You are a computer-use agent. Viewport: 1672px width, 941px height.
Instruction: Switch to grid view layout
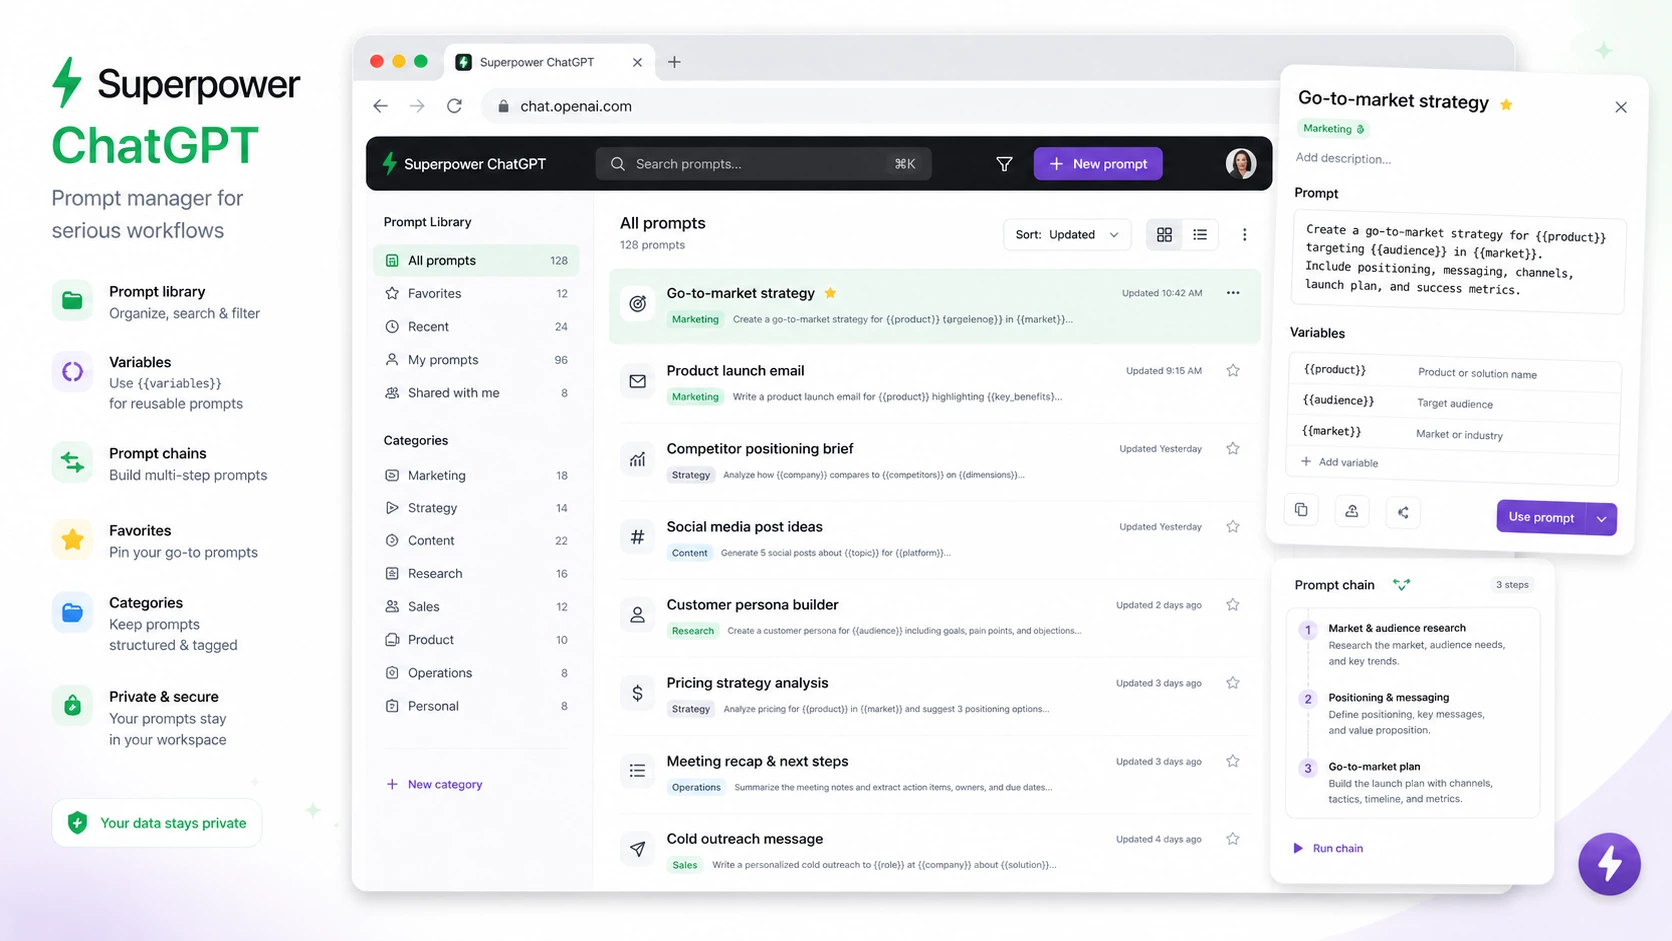pos(1164,235)
